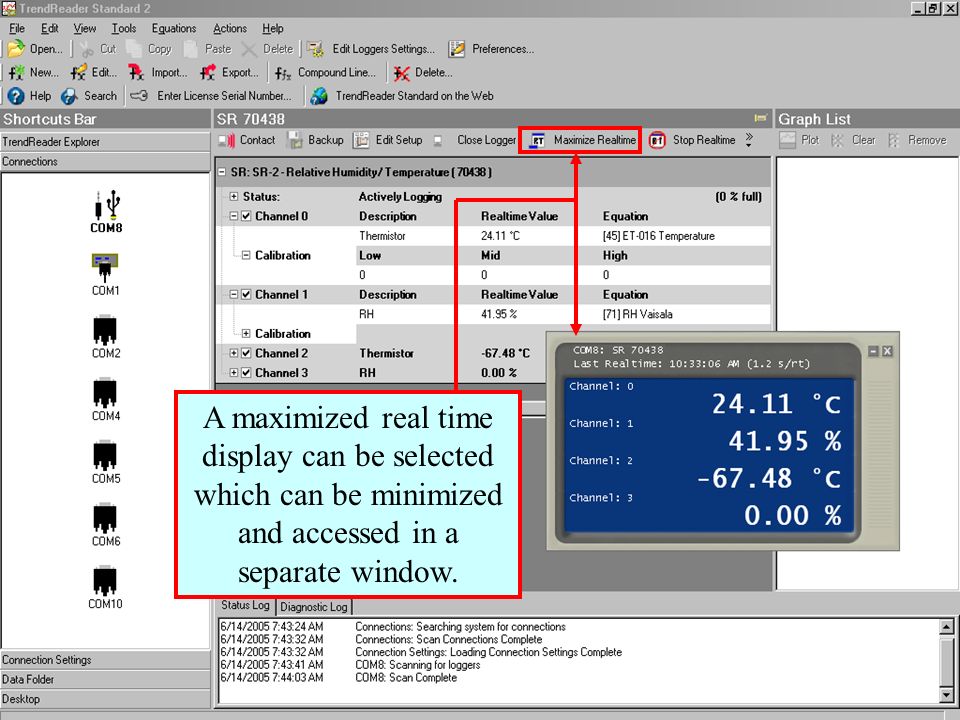
Task: Click the Stop Realtime icon
Action: (657, 140)
